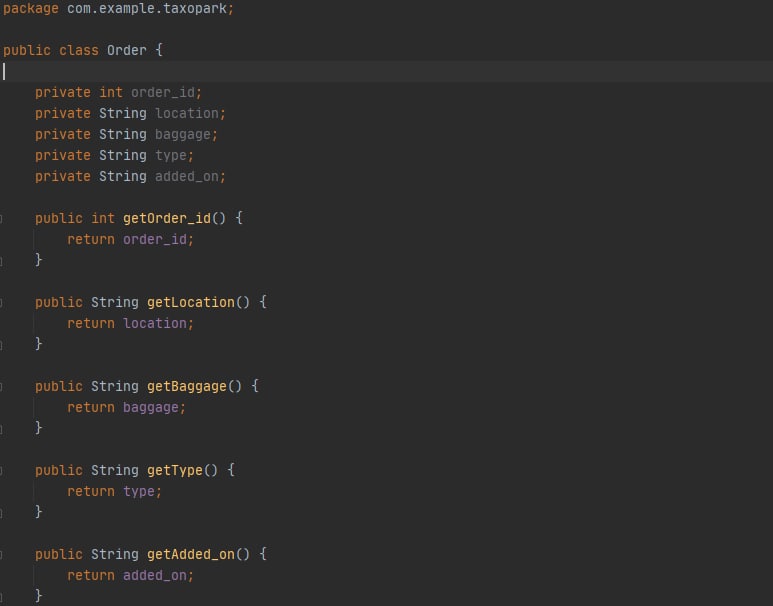Screen dimensions: 773x606
Task: Click closing brace of getOrder_id method
Action: point(38,260)
